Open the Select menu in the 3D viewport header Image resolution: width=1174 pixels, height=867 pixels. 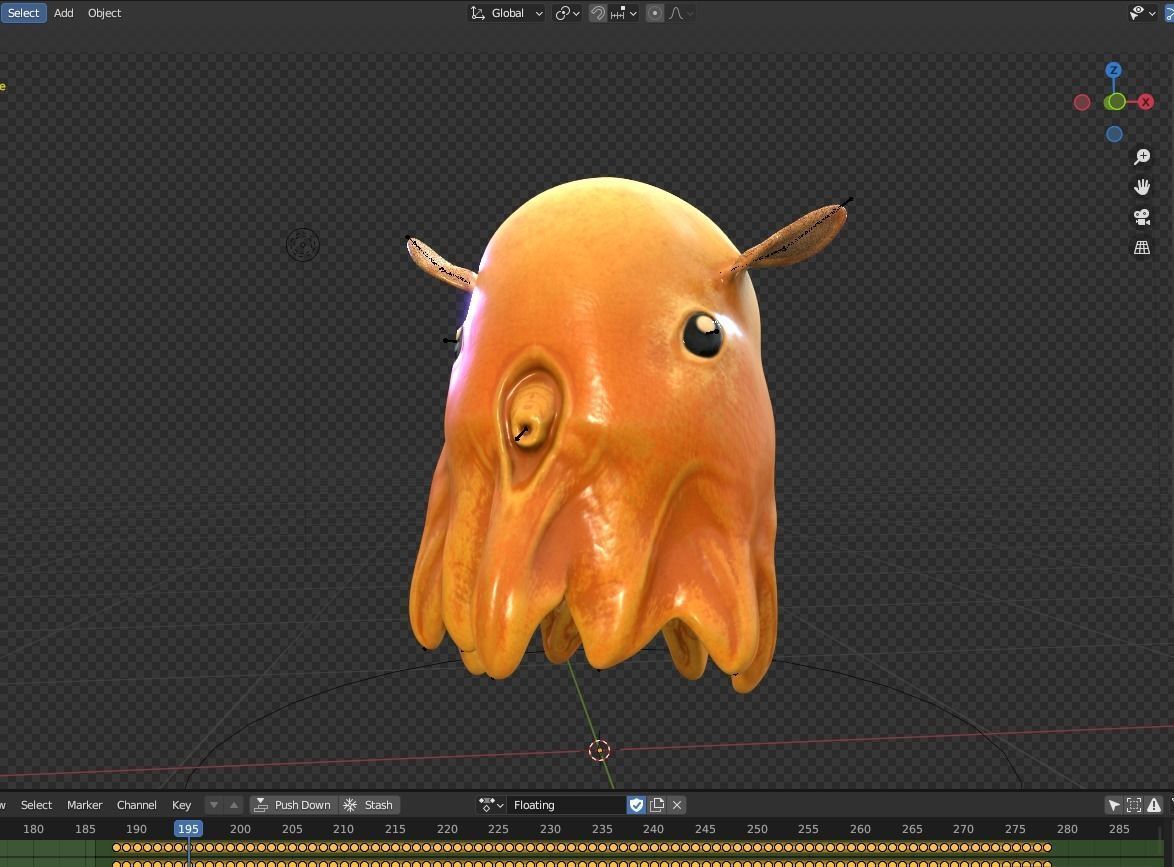point(23,13)
